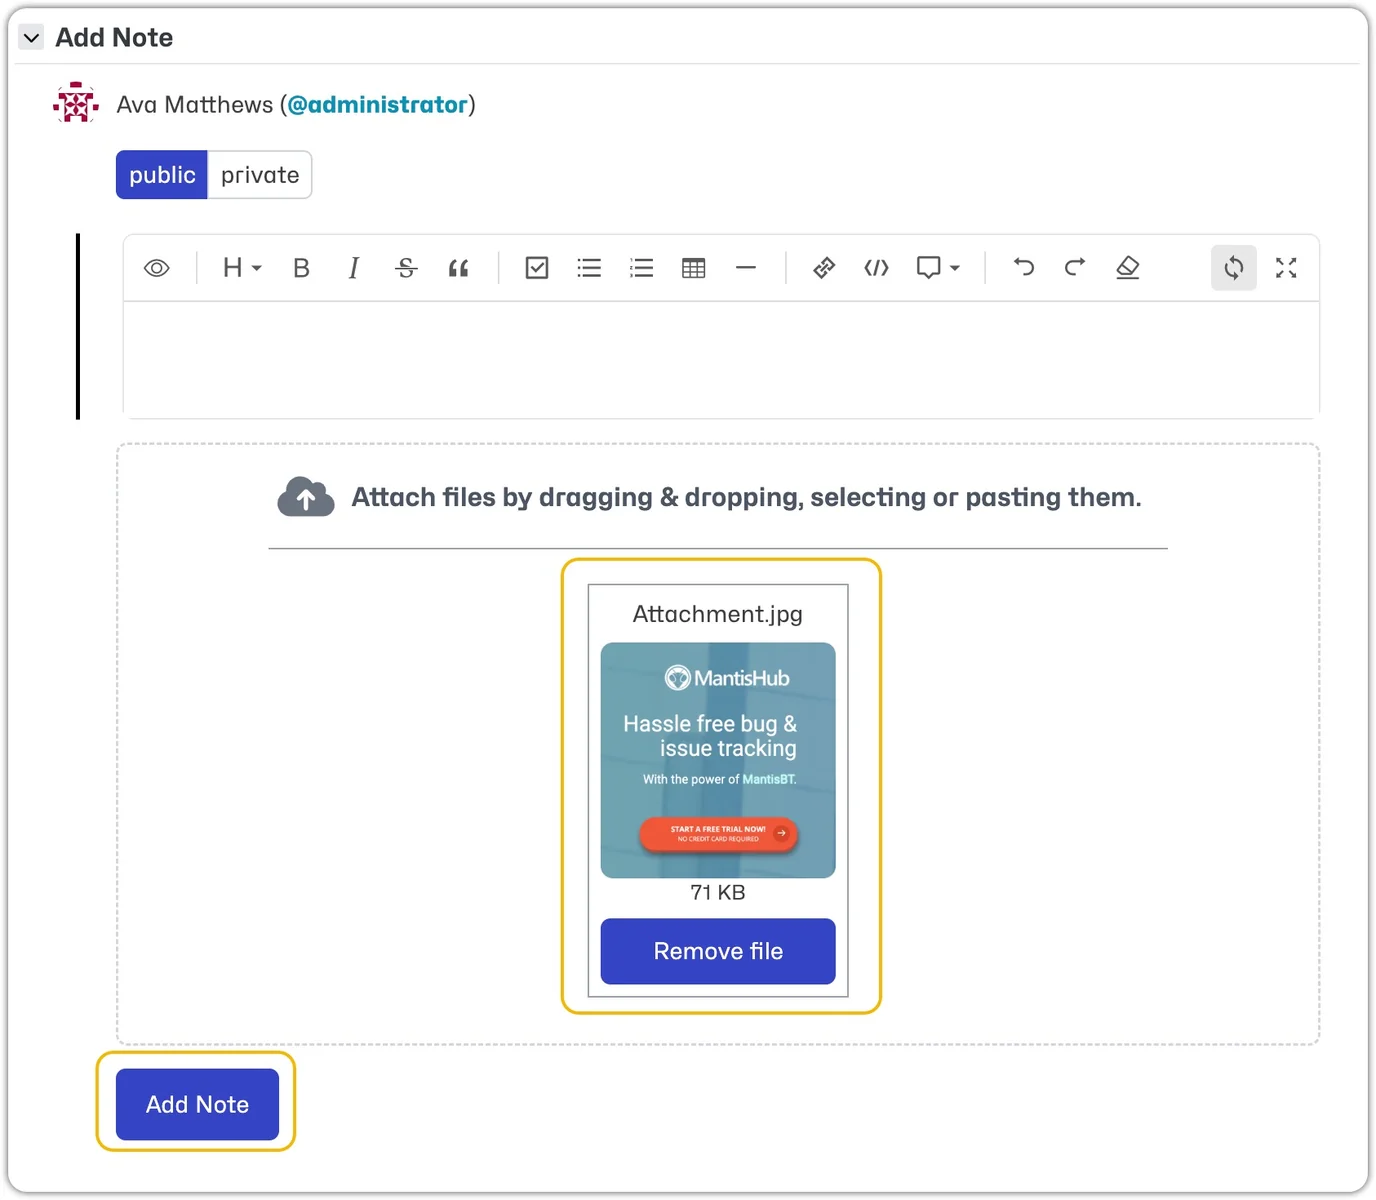This screenshot has height=1200, width=1376.
Task: Switch note visibility to private
Action: pyautogui.click(x=260, y=175)
